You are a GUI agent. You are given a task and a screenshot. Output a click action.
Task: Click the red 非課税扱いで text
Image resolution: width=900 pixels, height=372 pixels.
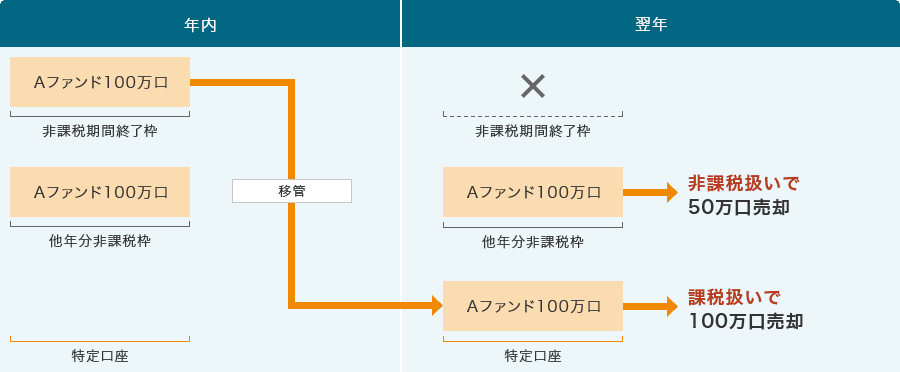(x=743, y=183)
